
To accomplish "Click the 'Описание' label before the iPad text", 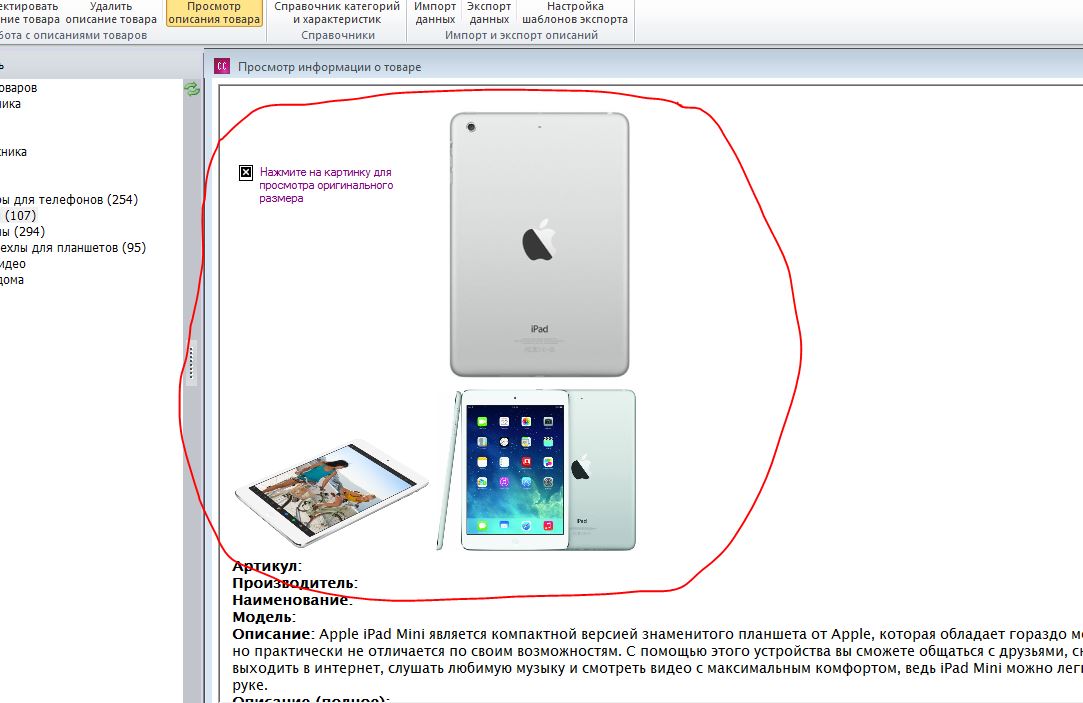I will click(271, 634).
